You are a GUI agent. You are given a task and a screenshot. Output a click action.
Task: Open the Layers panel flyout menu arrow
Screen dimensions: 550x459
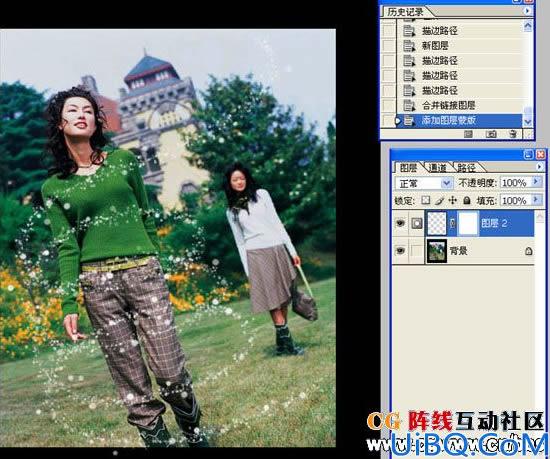[540, 167]
